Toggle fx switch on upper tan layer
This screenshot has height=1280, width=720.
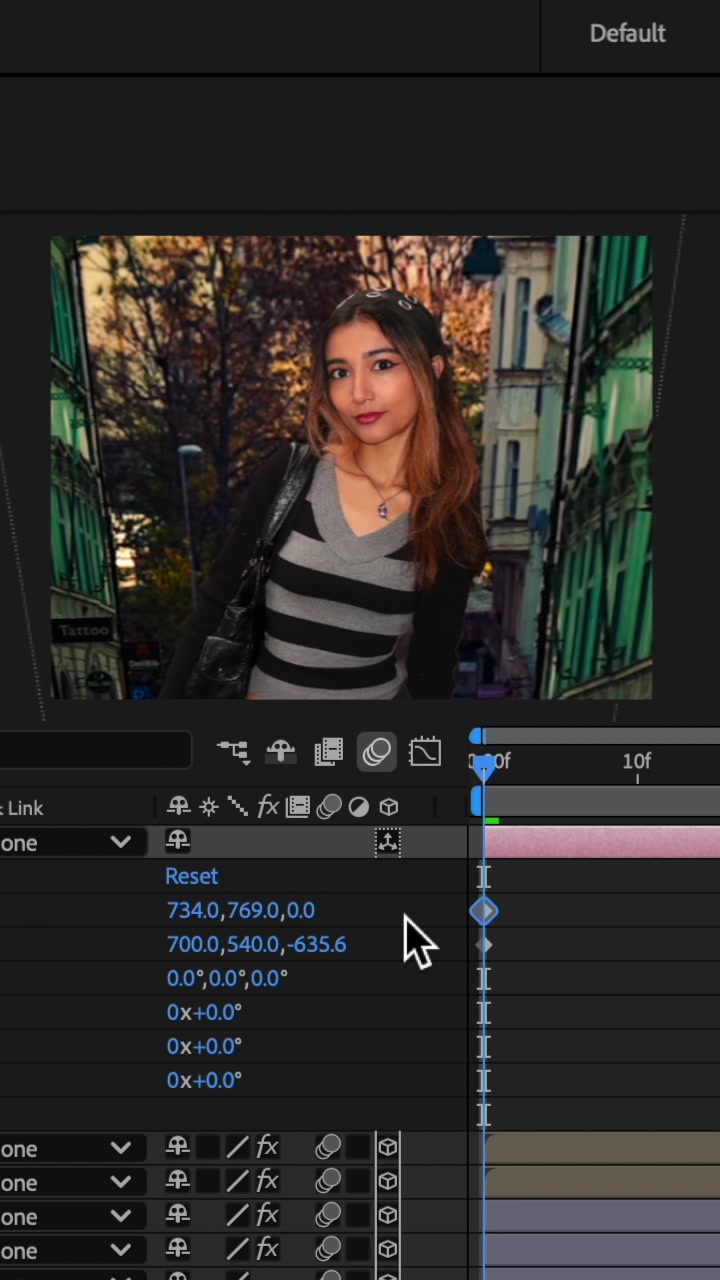[267, 1147]
